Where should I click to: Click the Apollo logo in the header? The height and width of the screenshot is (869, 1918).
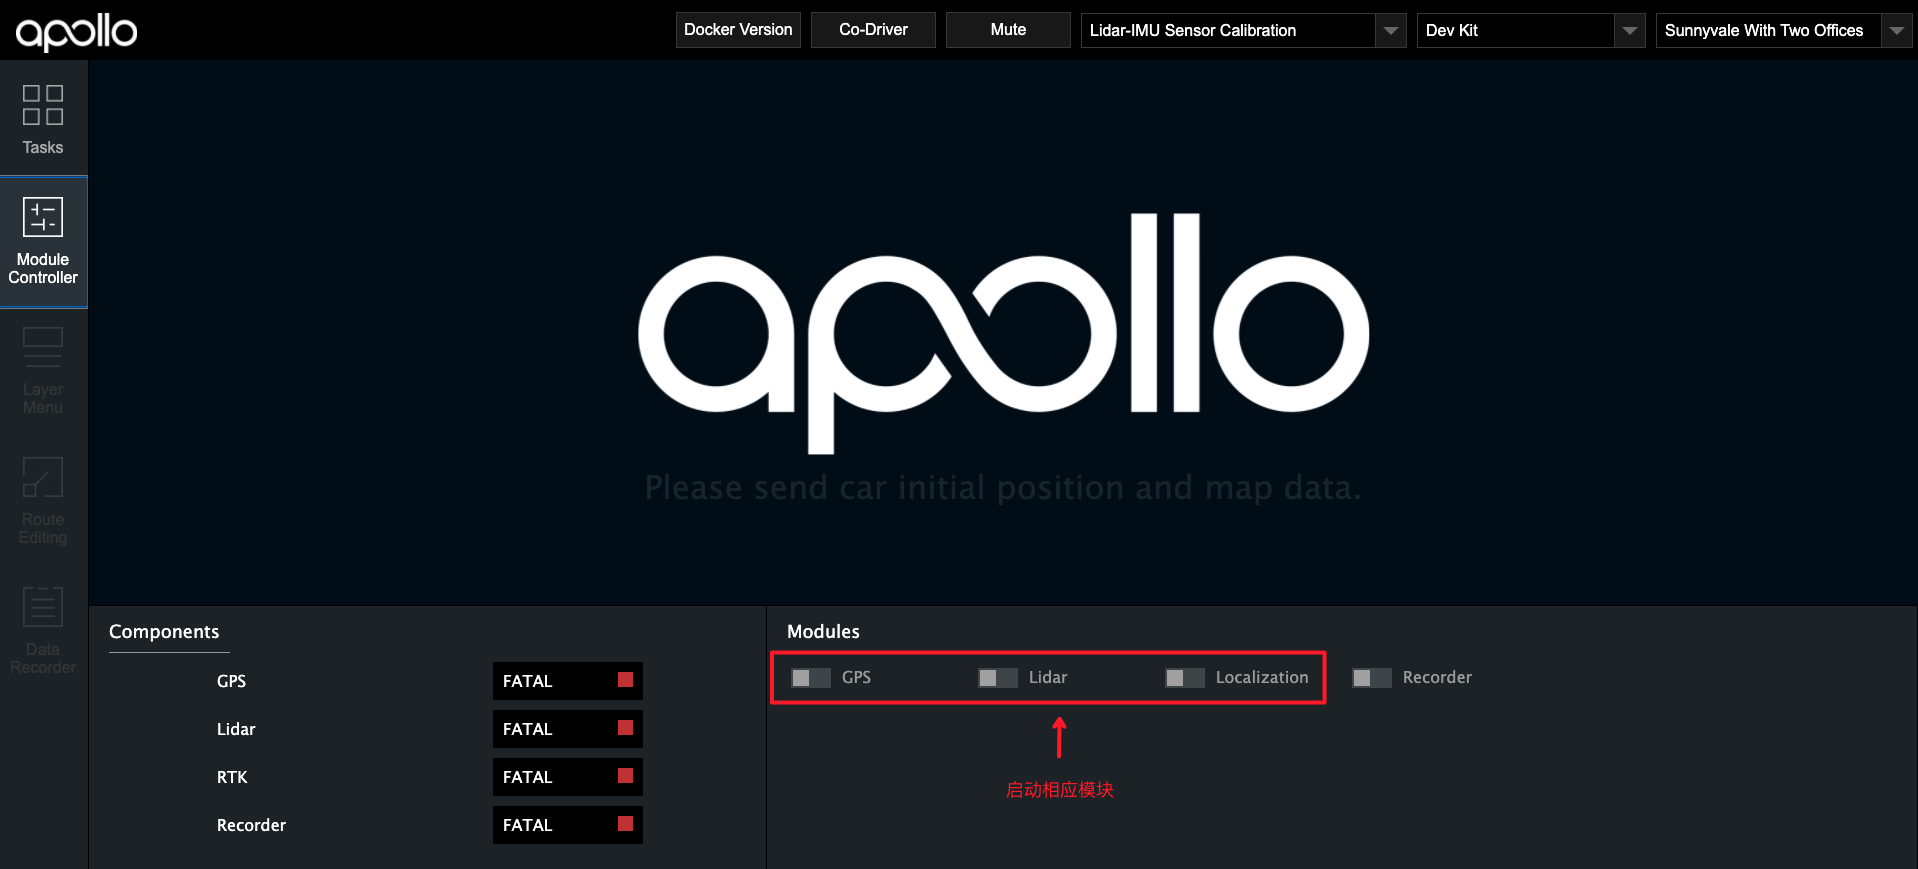[x=76, y=32]
